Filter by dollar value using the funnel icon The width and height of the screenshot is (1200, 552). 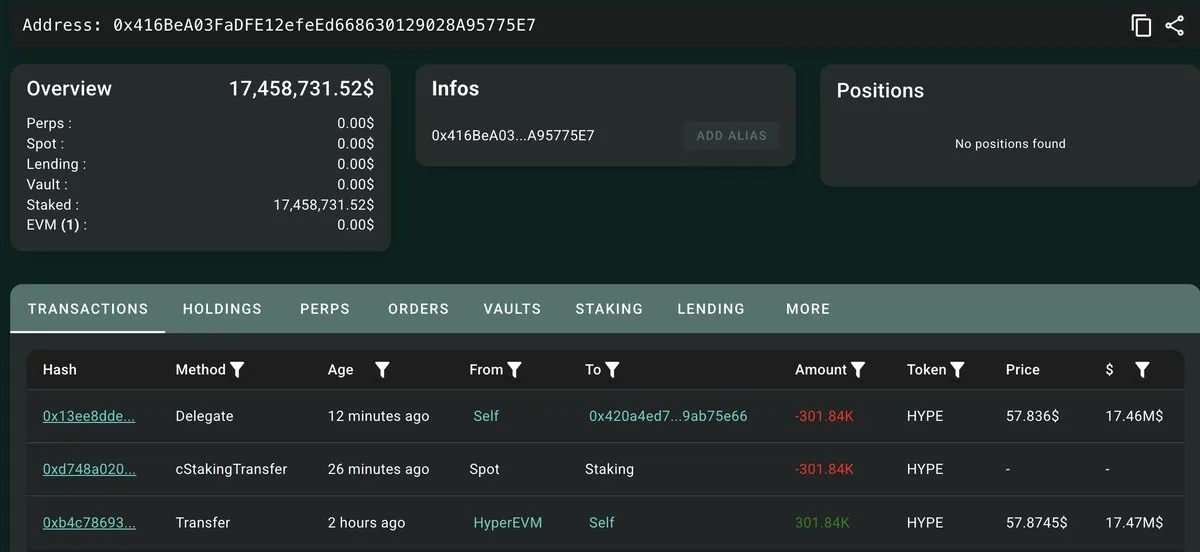(x=1142, y=370)
